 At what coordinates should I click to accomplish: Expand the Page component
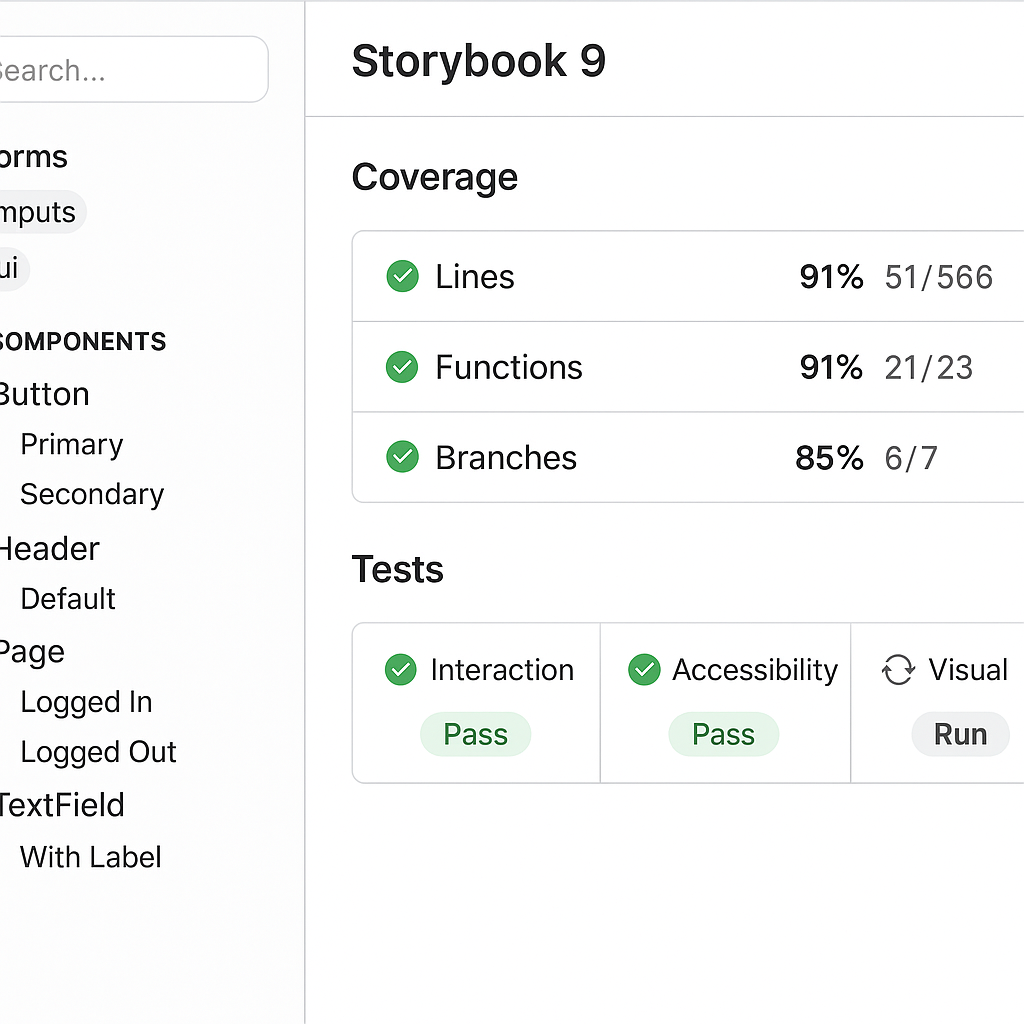click(31, 652)
